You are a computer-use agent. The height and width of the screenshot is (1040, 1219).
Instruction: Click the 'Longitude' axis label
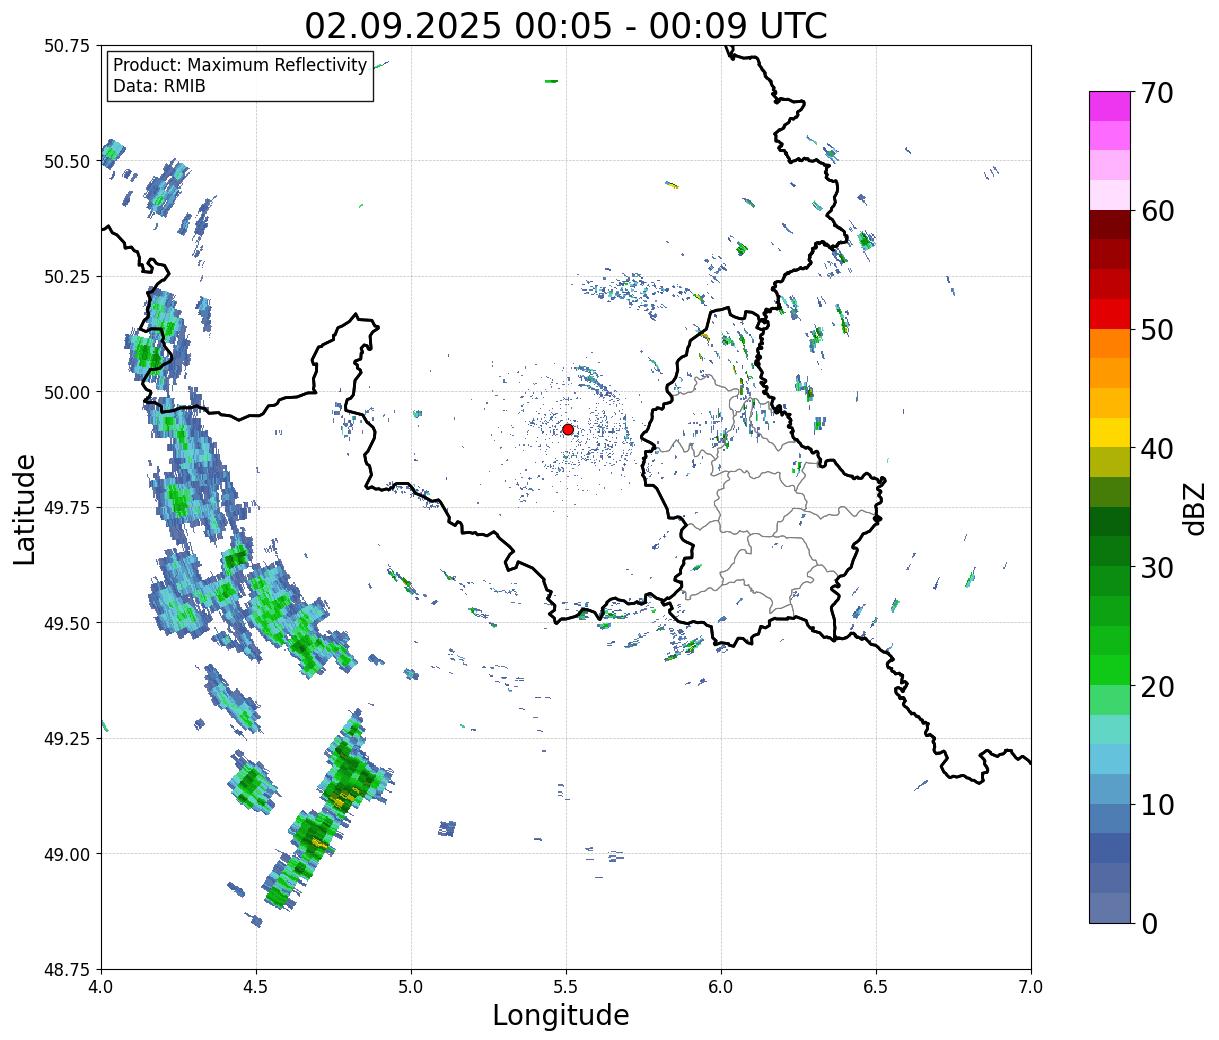(x=561, y=1016)
